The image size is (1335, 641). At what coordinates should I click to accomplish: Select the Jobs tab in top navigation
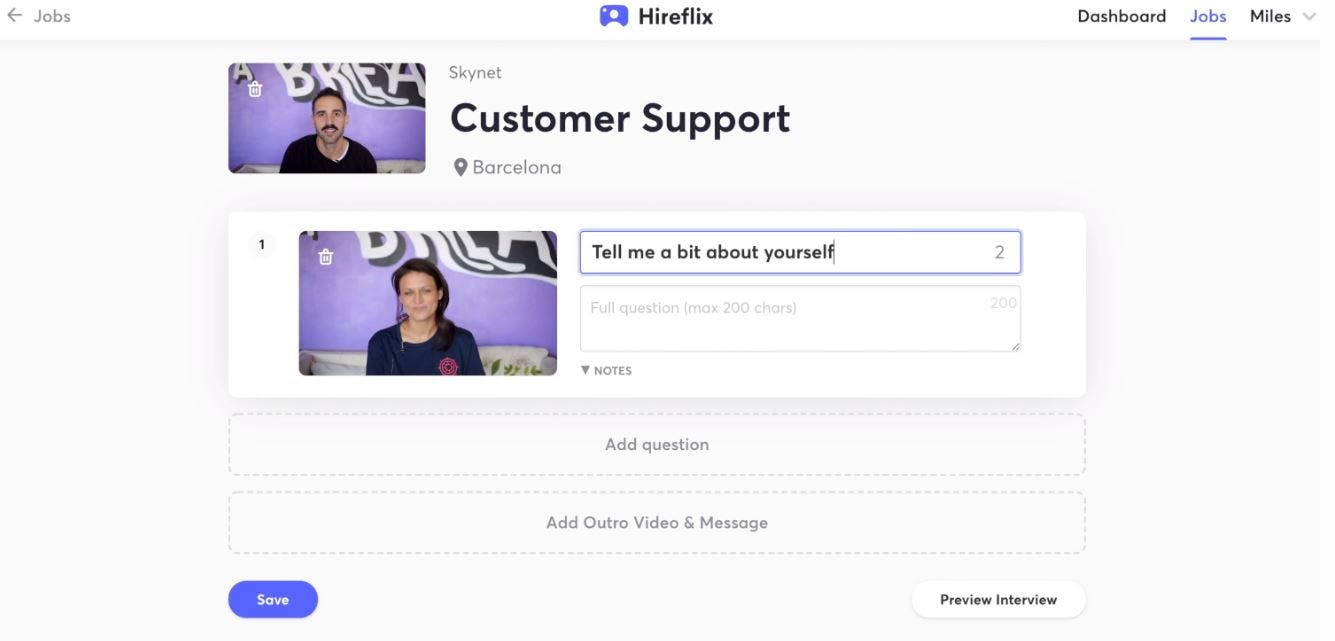1207,16
